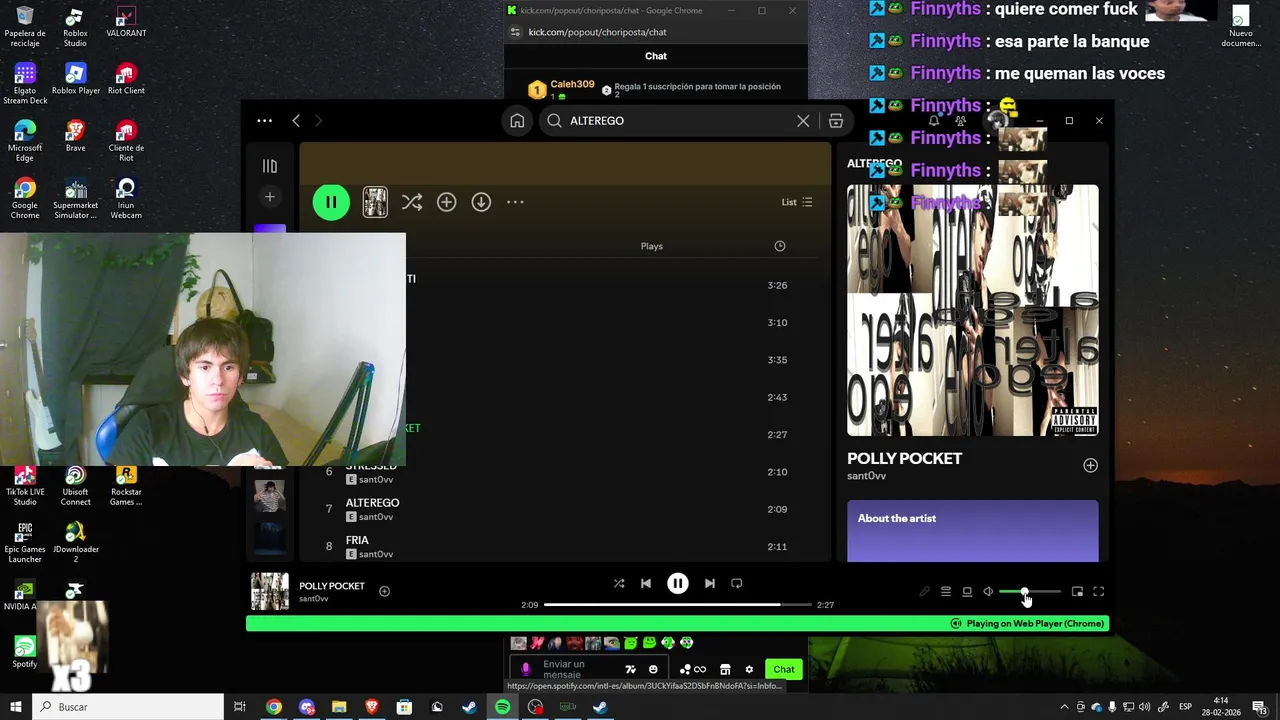
Task: Pause the ALTEREGO album with green button
Action: pos(331,202)
